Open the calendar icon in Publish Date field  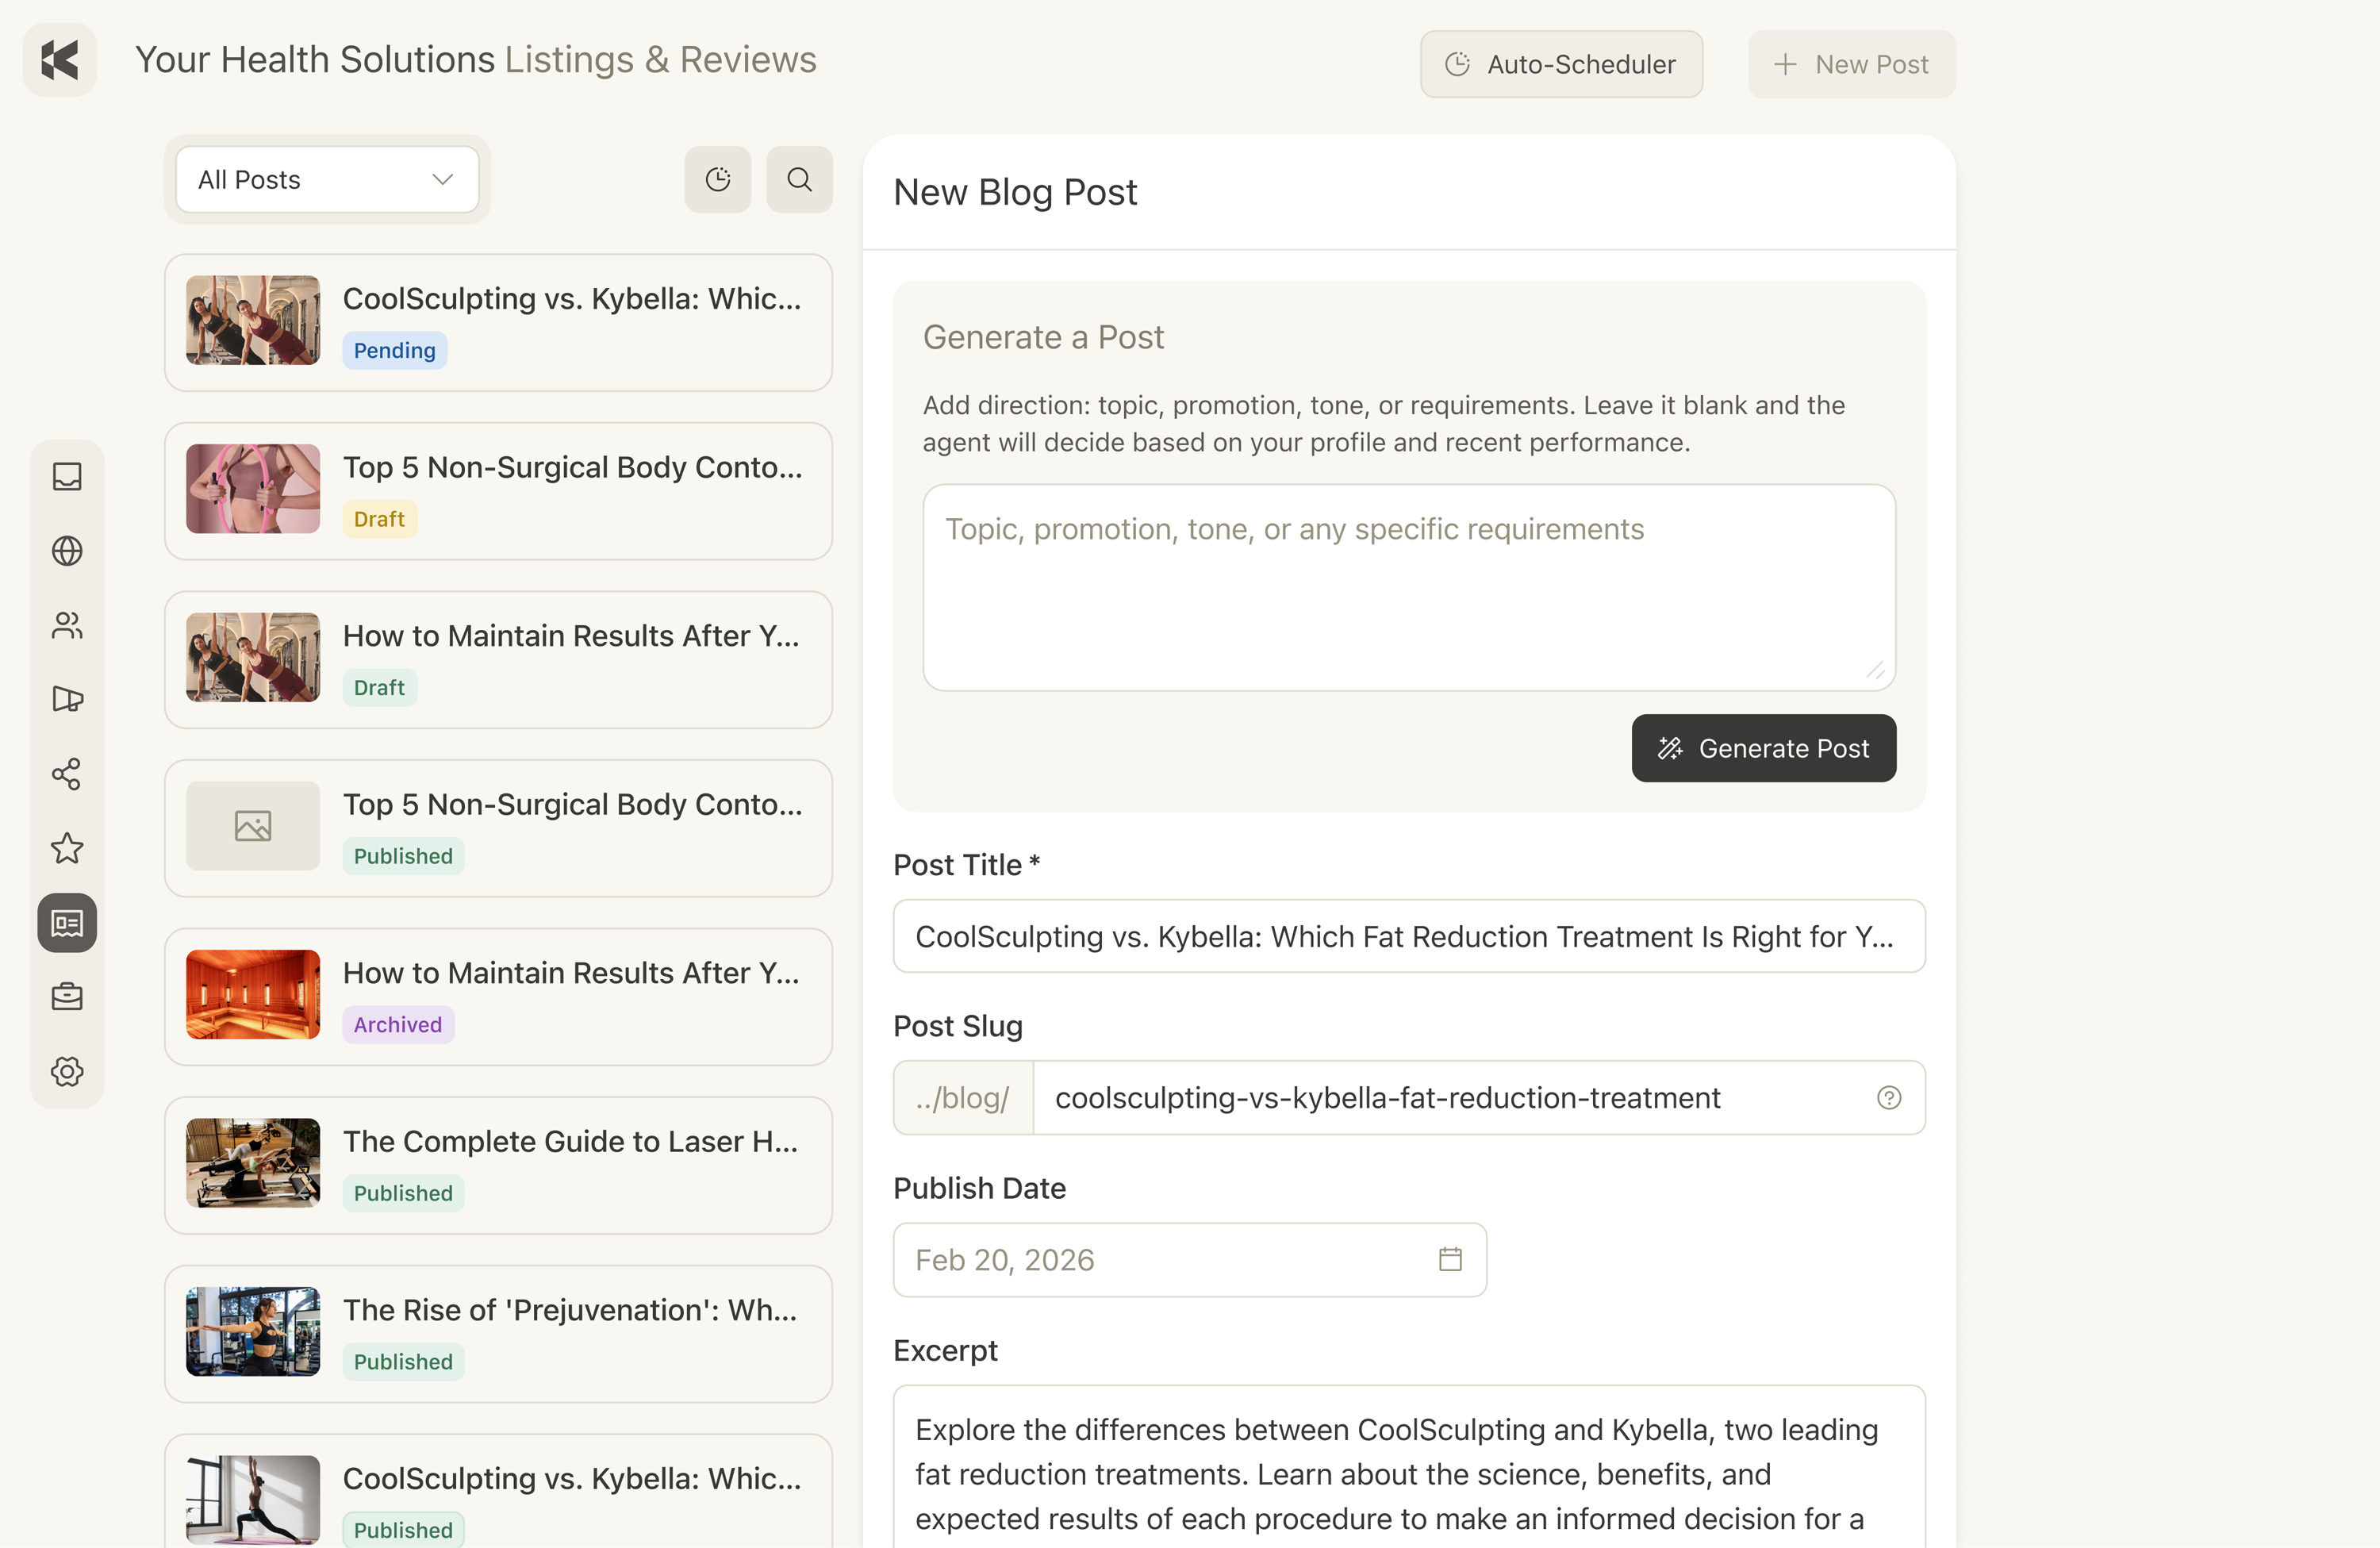(x=1450, y=1260)
